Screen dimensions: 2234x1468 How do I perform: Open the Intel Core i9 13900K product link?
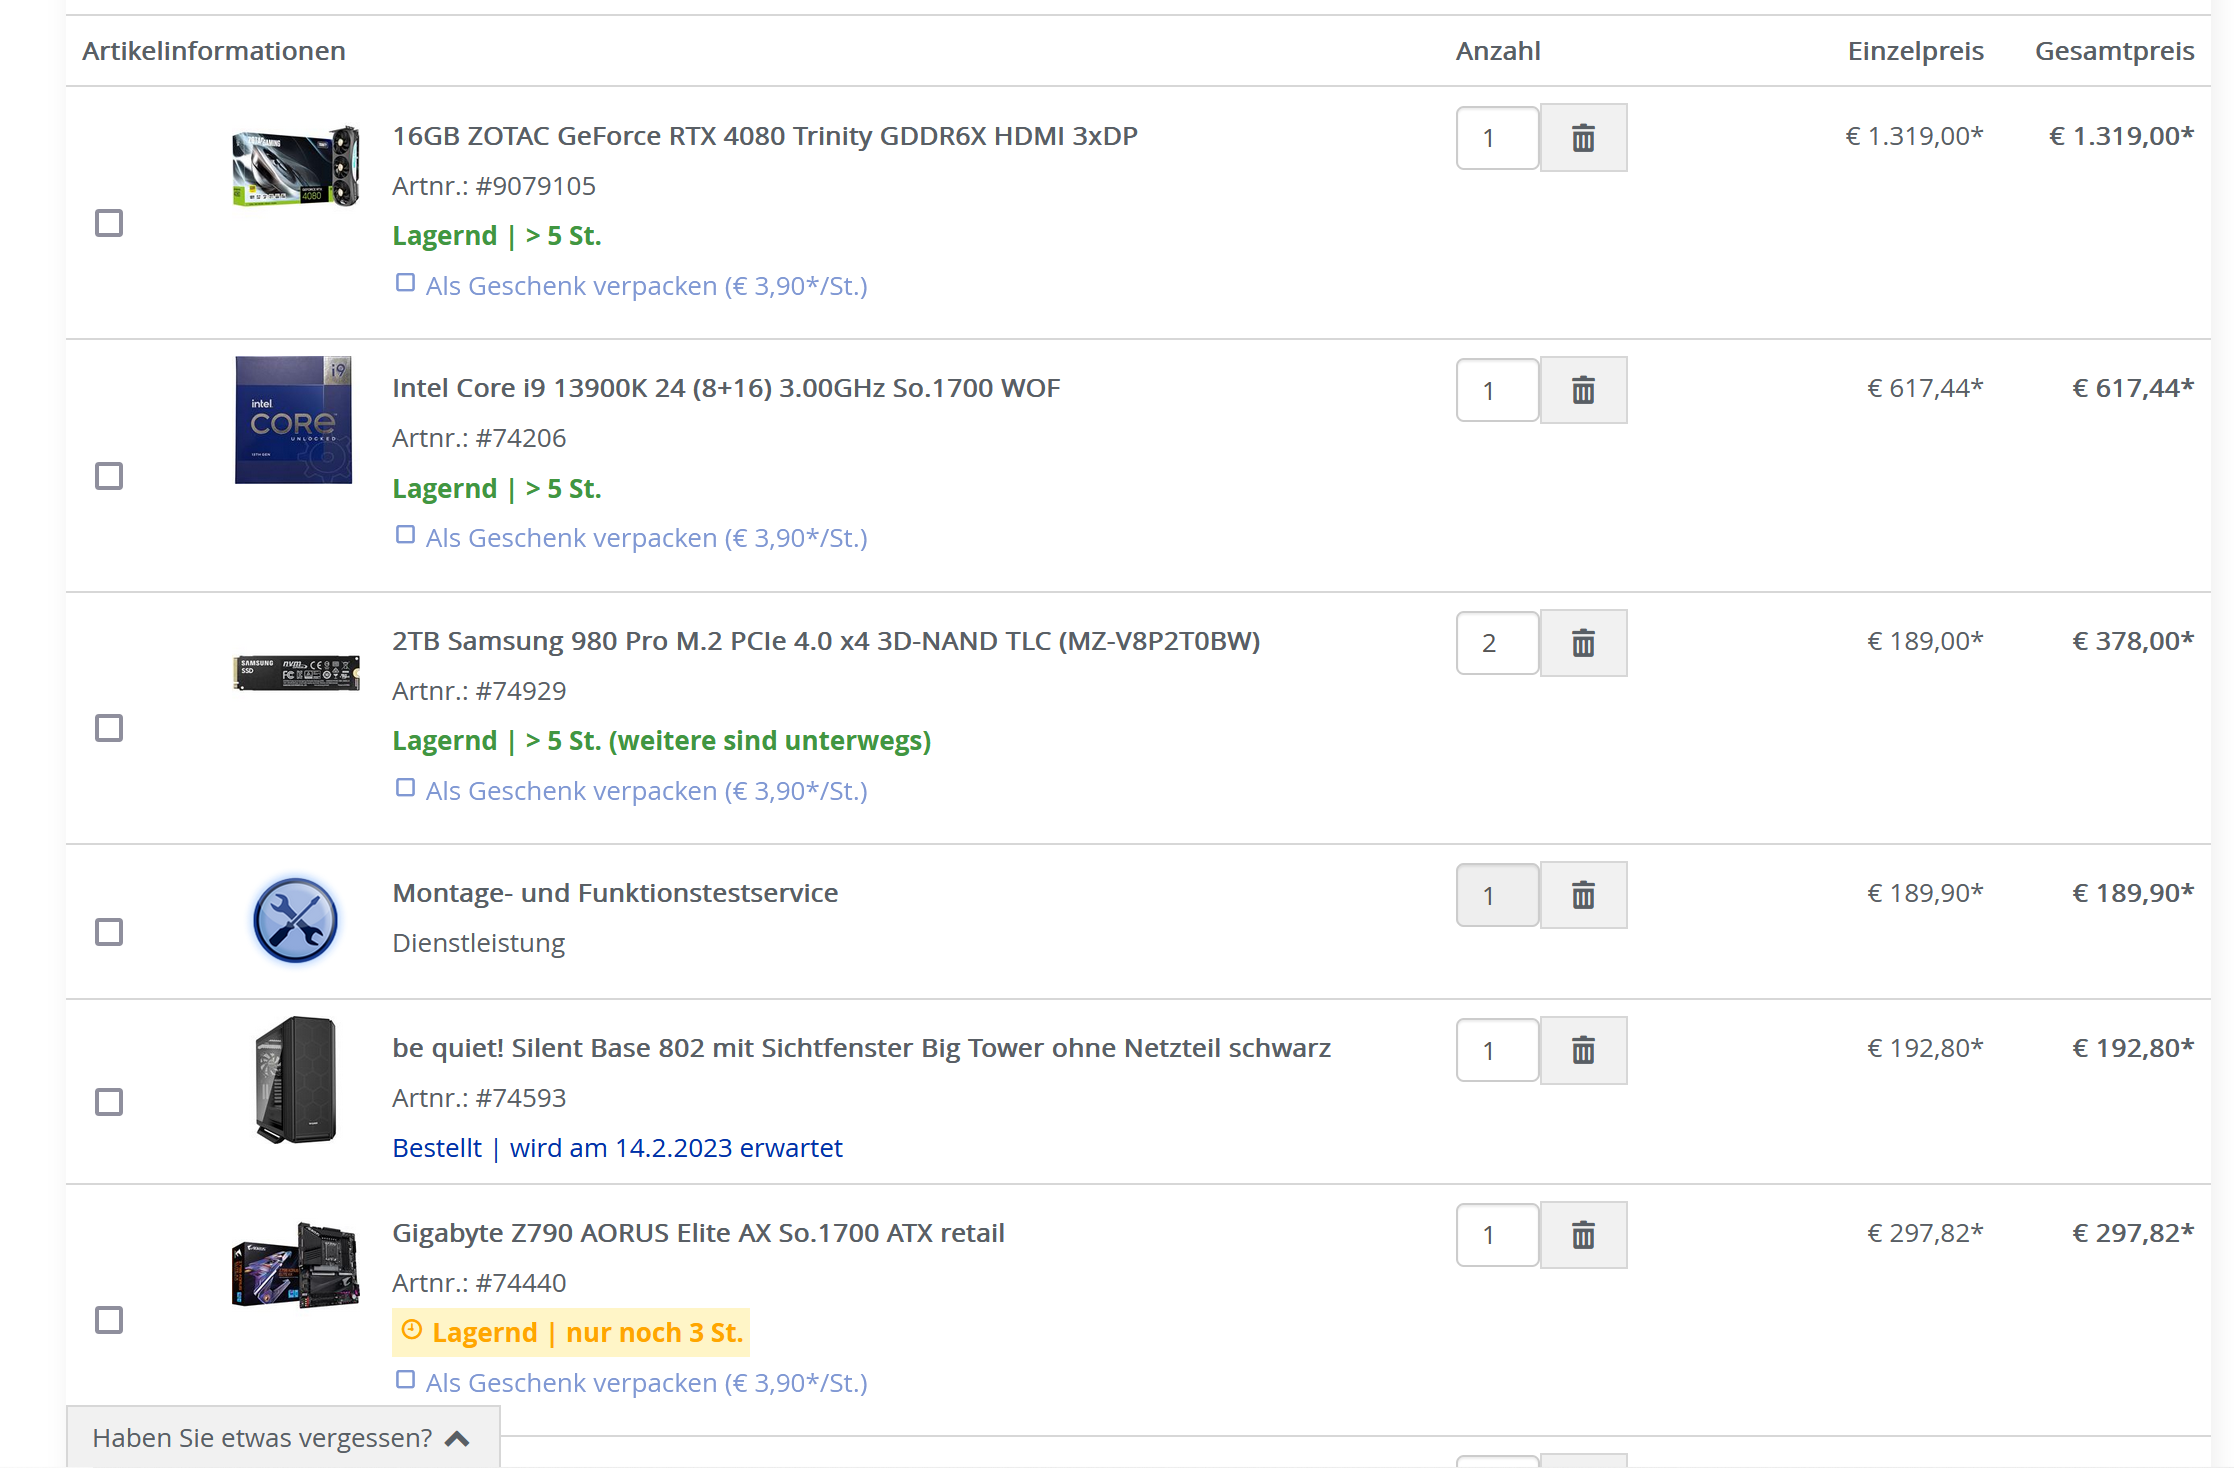click(725, 388)
